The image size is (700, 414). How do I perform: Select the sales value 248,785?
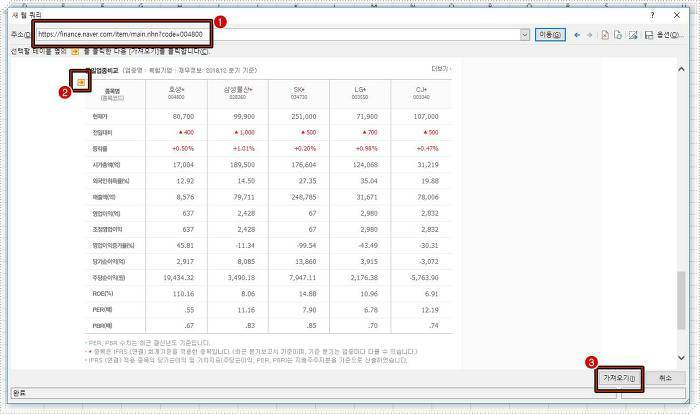[304, 197]
